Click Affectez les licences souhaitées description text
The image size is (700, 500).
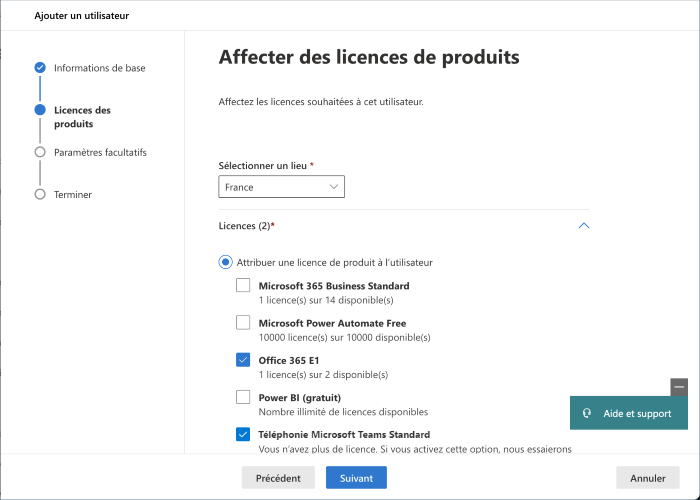tap(321, 102)
